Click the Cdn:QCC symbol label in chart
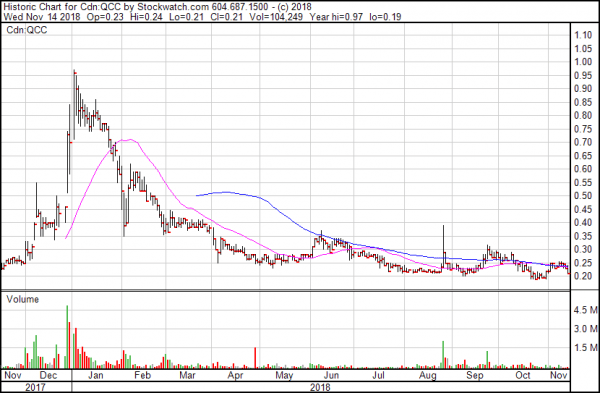Screen dimensions: 600x393 coord(26,30)
